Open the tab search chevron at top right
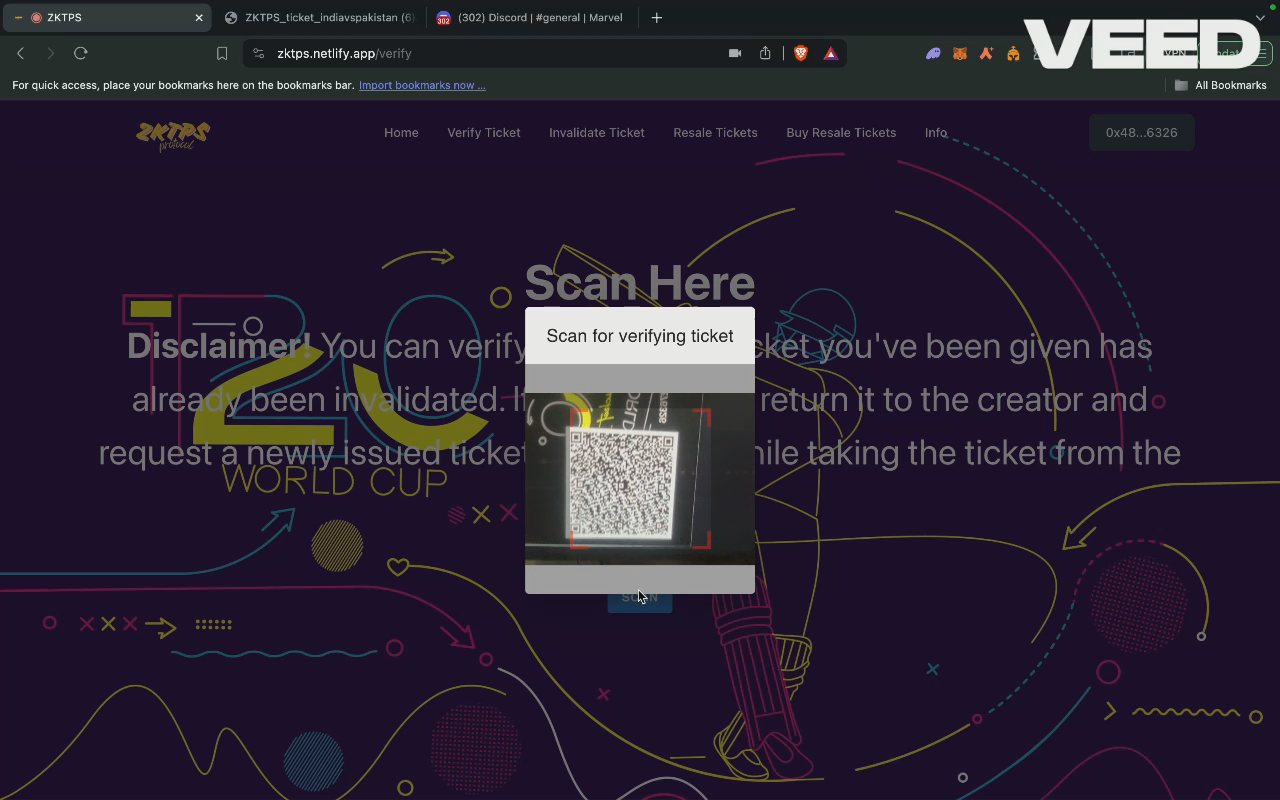 (x=1260, y=17)
